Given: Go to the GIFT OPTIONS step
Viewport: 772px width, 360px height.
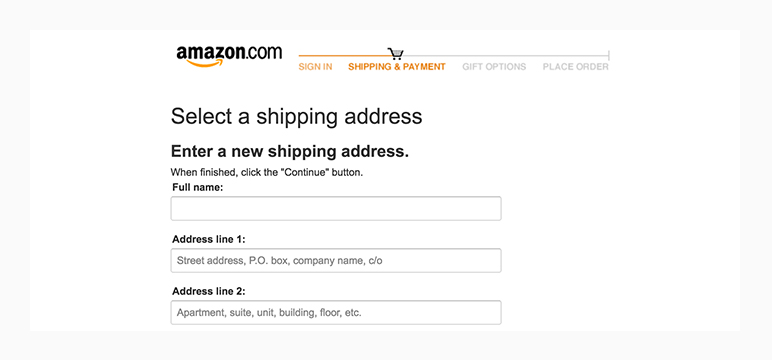Looking at the screenshot, I should tap(494, 67).
